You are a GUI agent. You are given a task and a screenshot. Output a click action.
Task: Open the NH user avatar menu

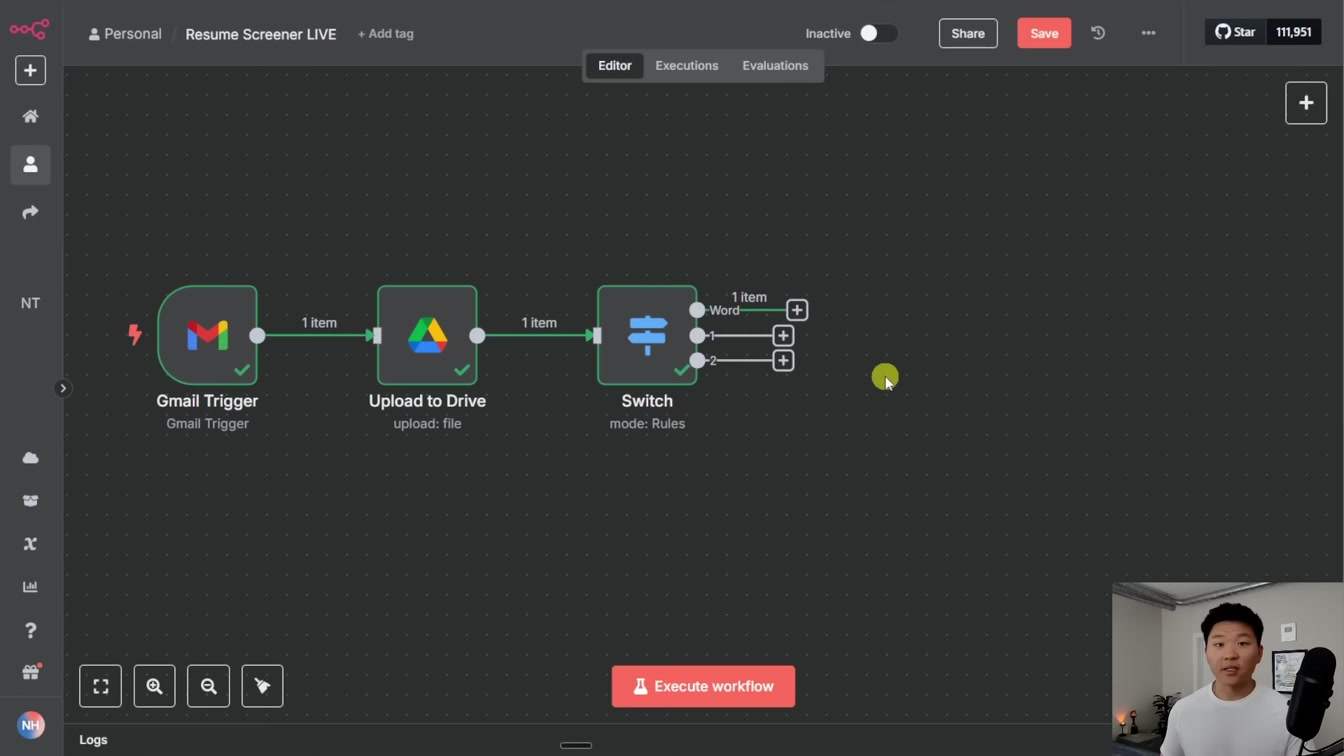(30, 725)
